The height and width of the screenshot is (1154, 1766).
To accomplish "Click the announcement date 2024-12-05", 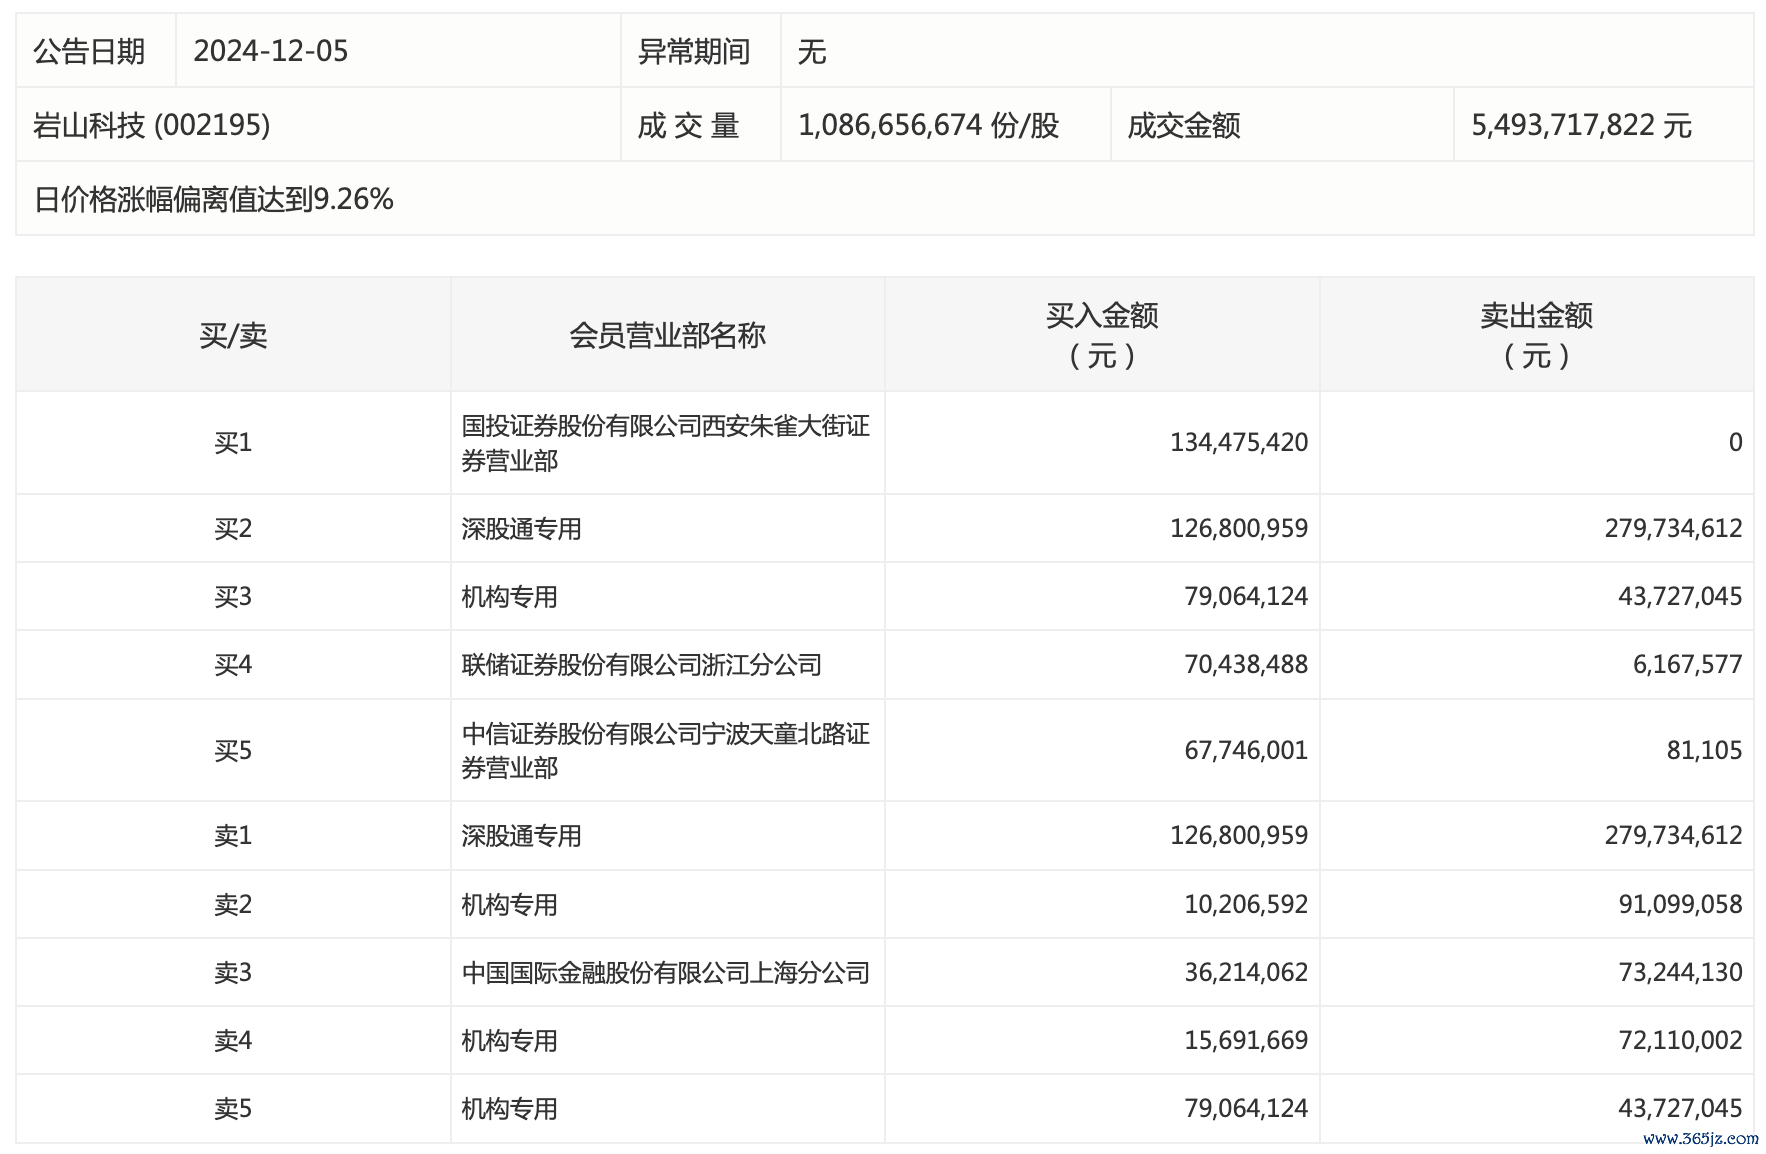I will (x=271, y=51).
